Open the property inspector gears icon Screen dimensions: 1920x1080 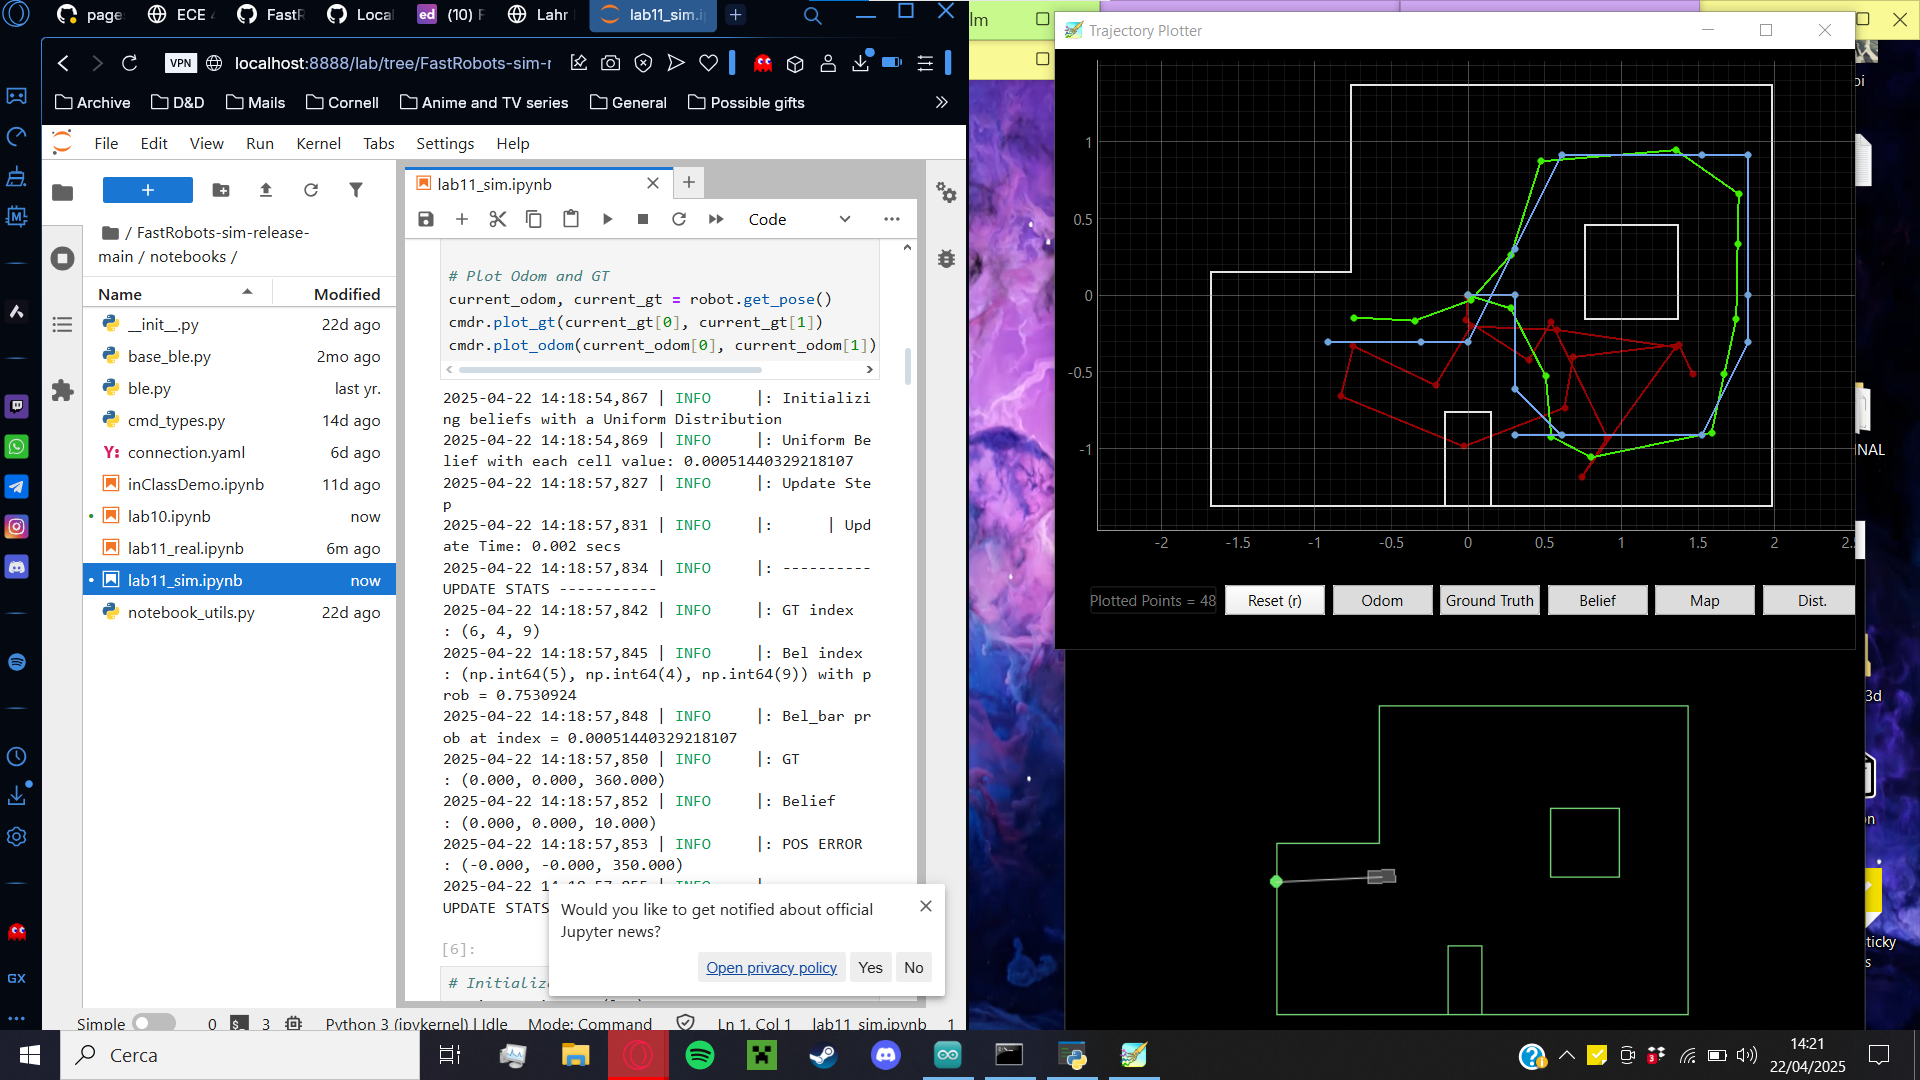pyautogui.click(x=946, y=192)
